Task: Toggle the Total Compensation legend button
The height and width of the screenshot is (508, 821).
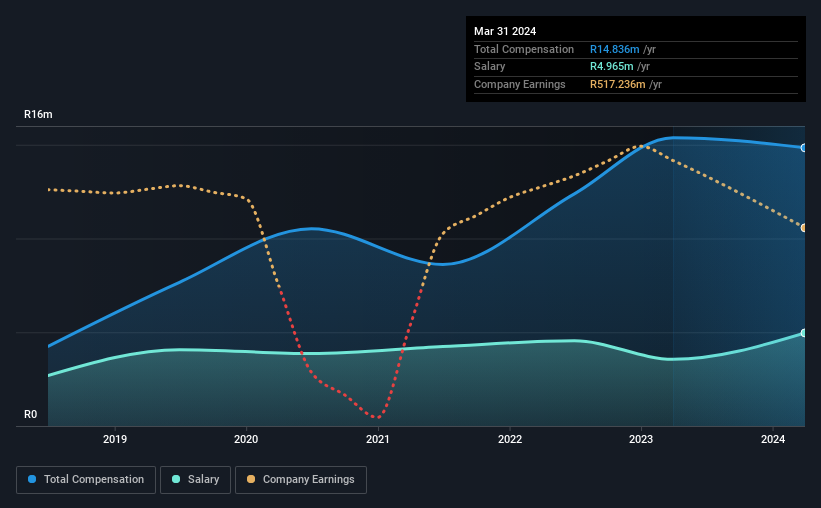Action: point(86,480)
